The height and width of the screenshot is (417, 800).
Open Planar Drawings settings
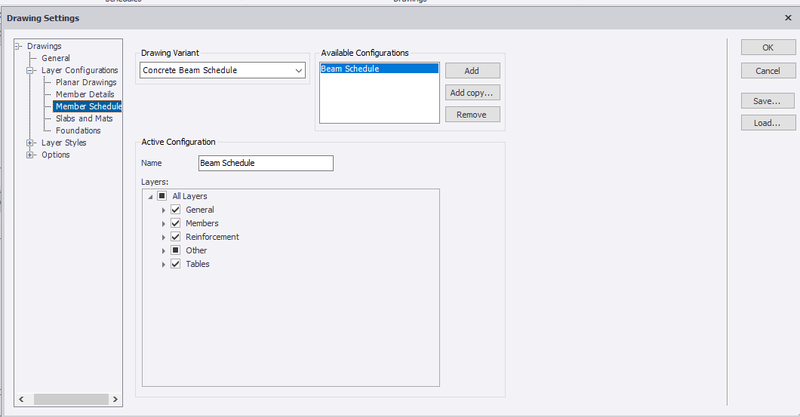(86, 82)
